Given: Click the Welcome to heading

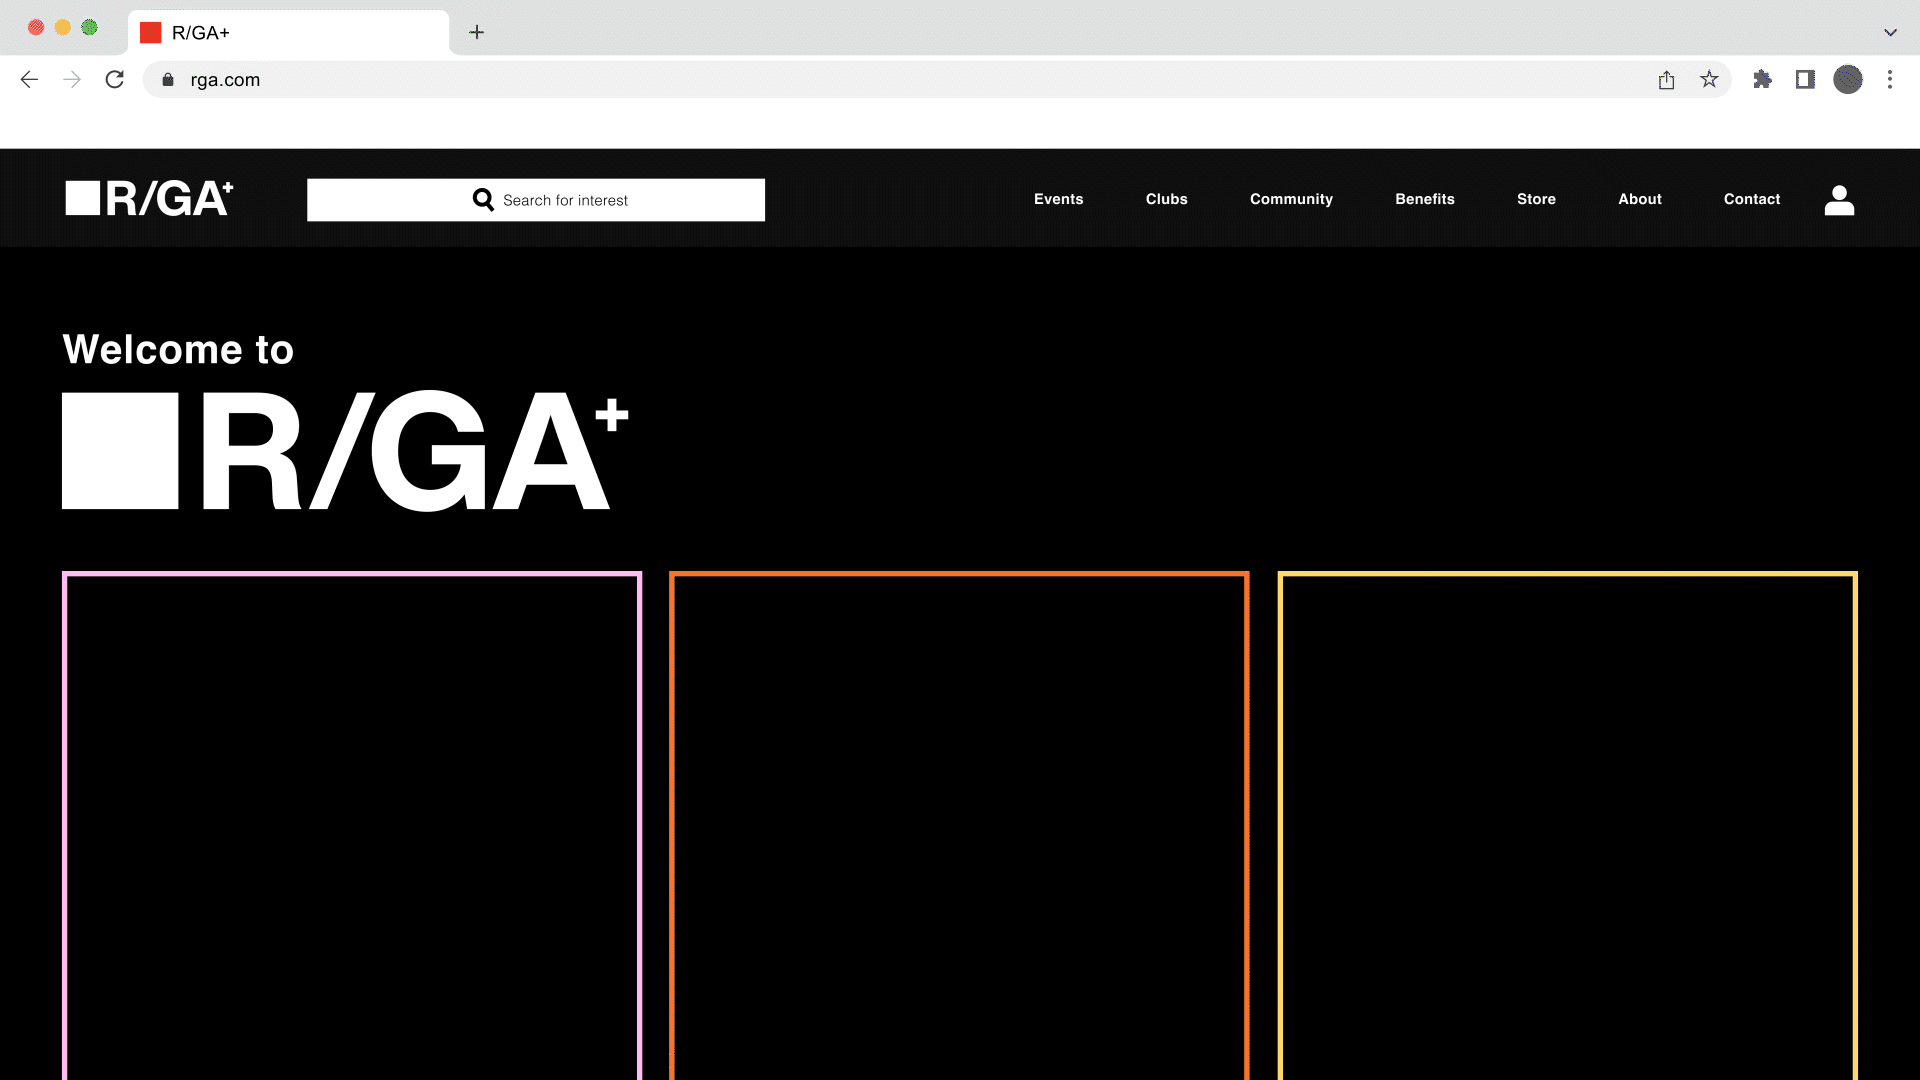Looking at the screenshot, I should (178, 350).
